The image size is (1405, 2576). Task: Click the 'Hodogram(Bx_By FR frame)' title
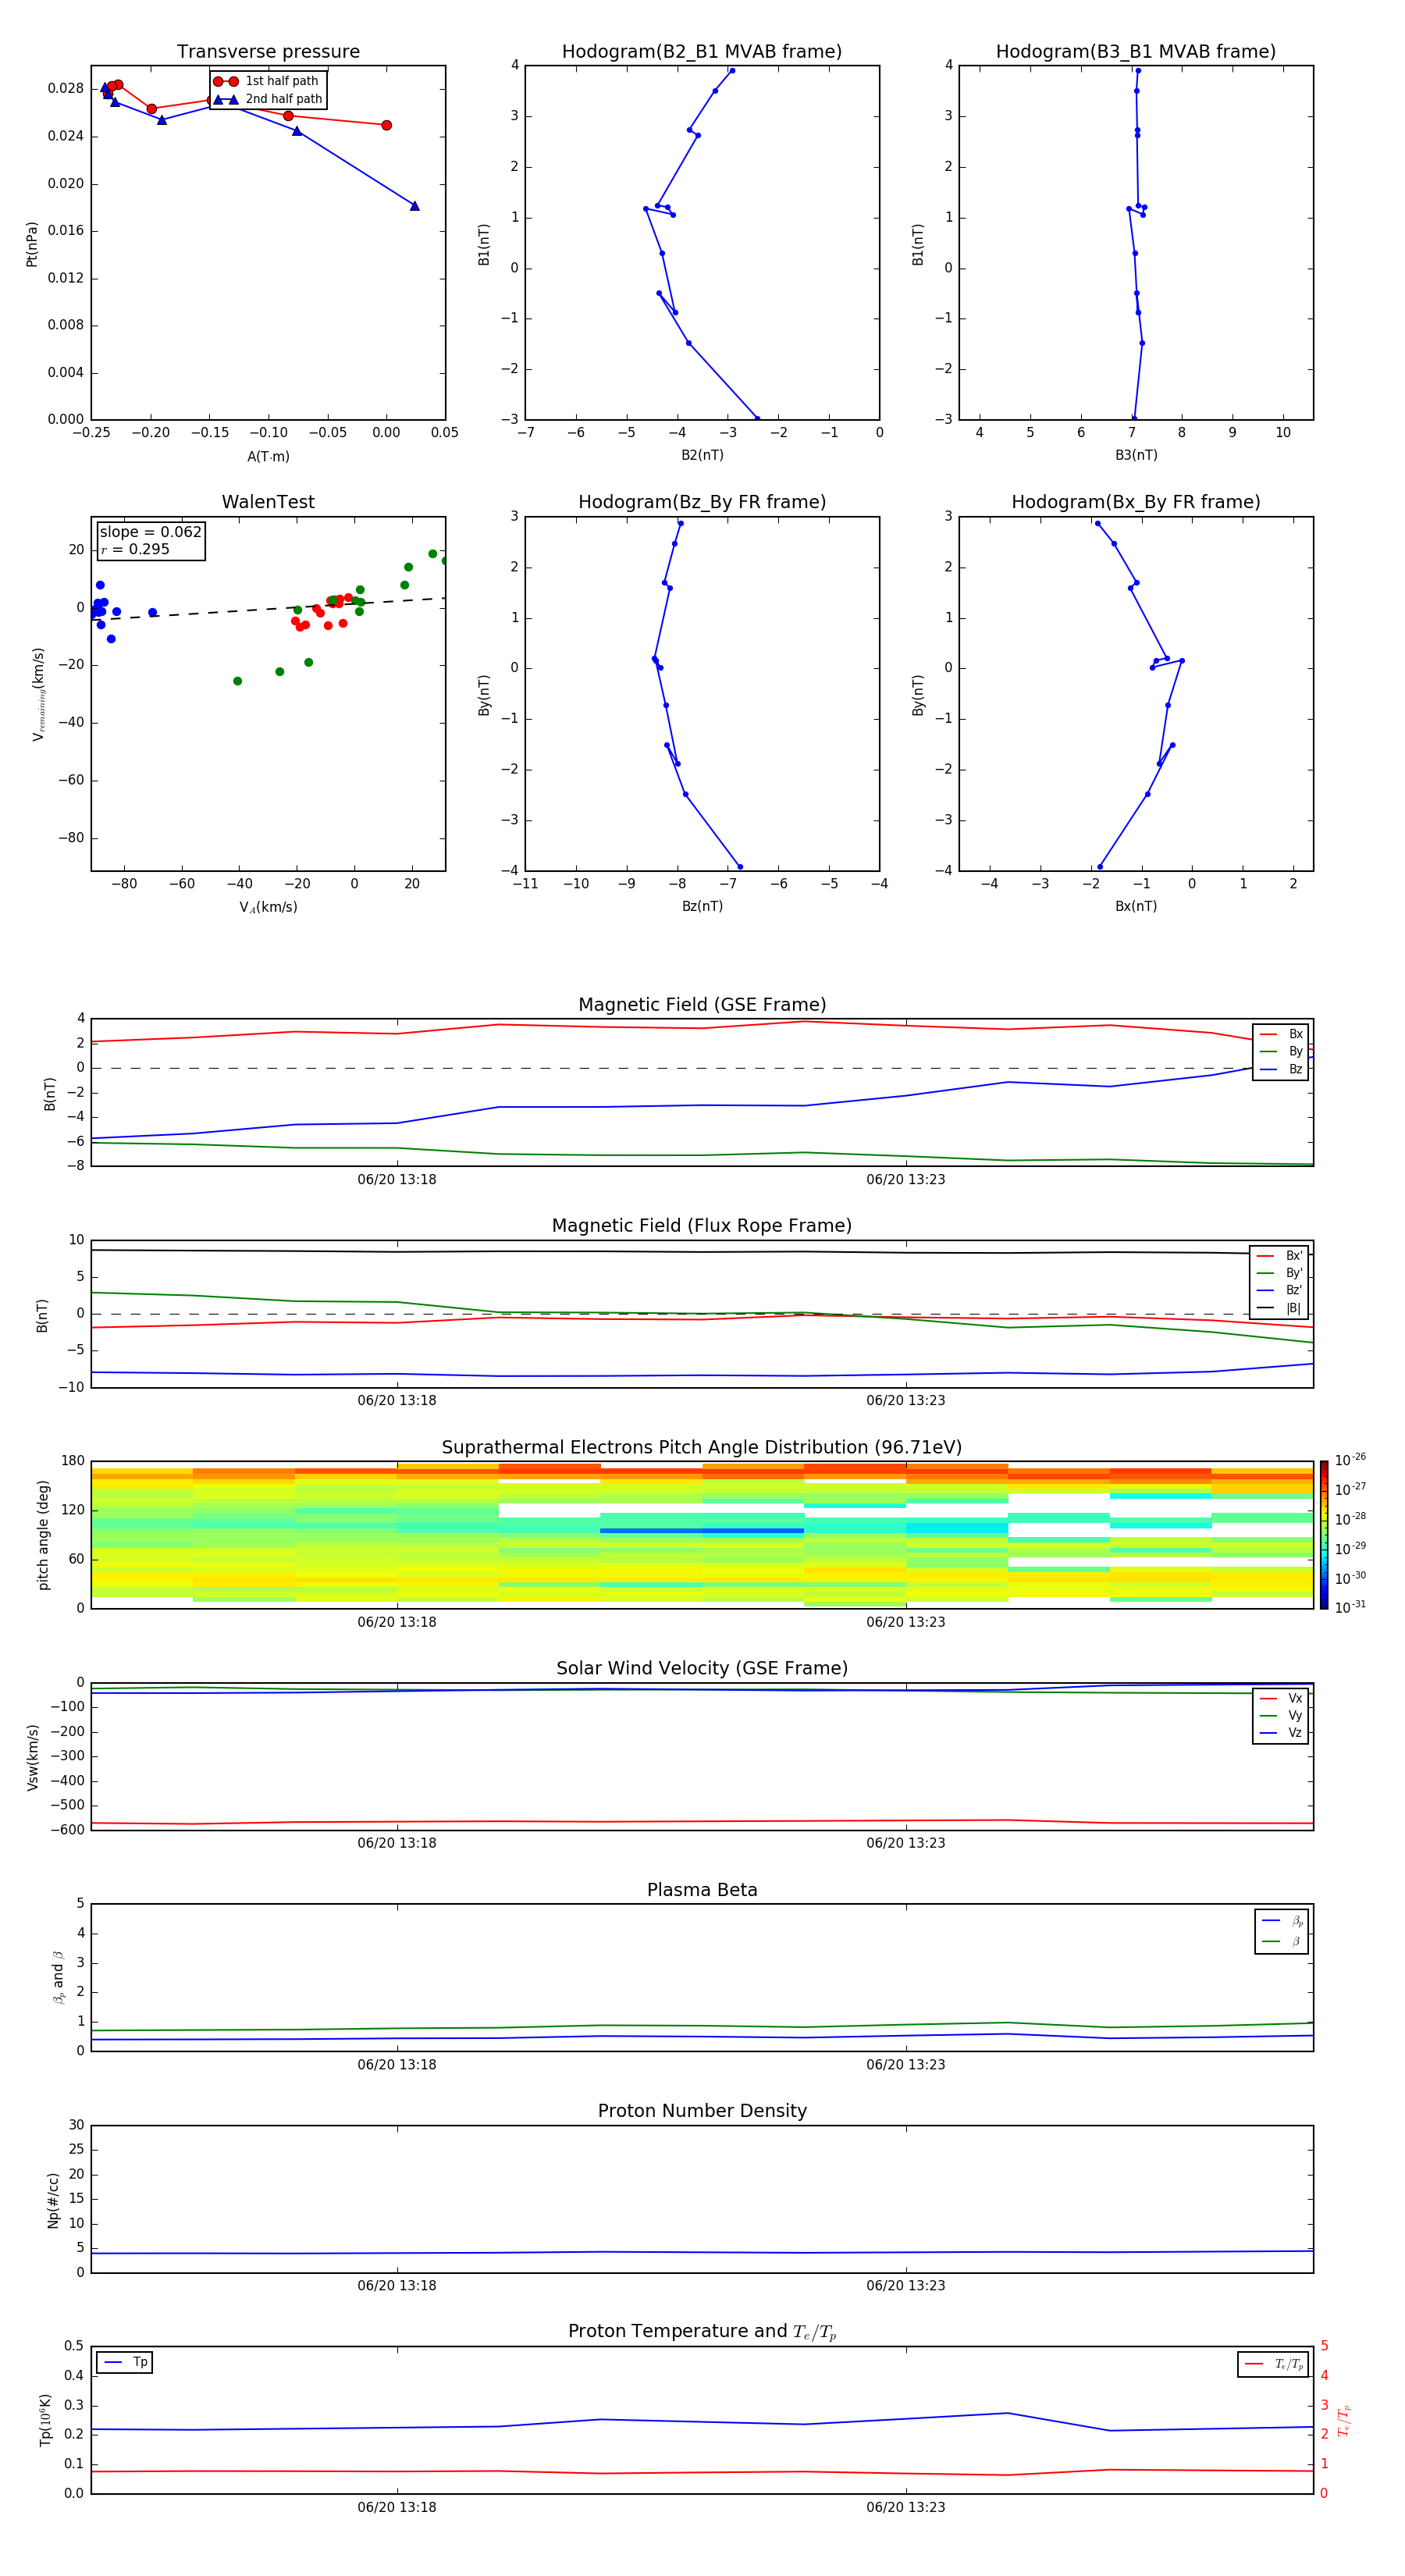[1136, 502]
